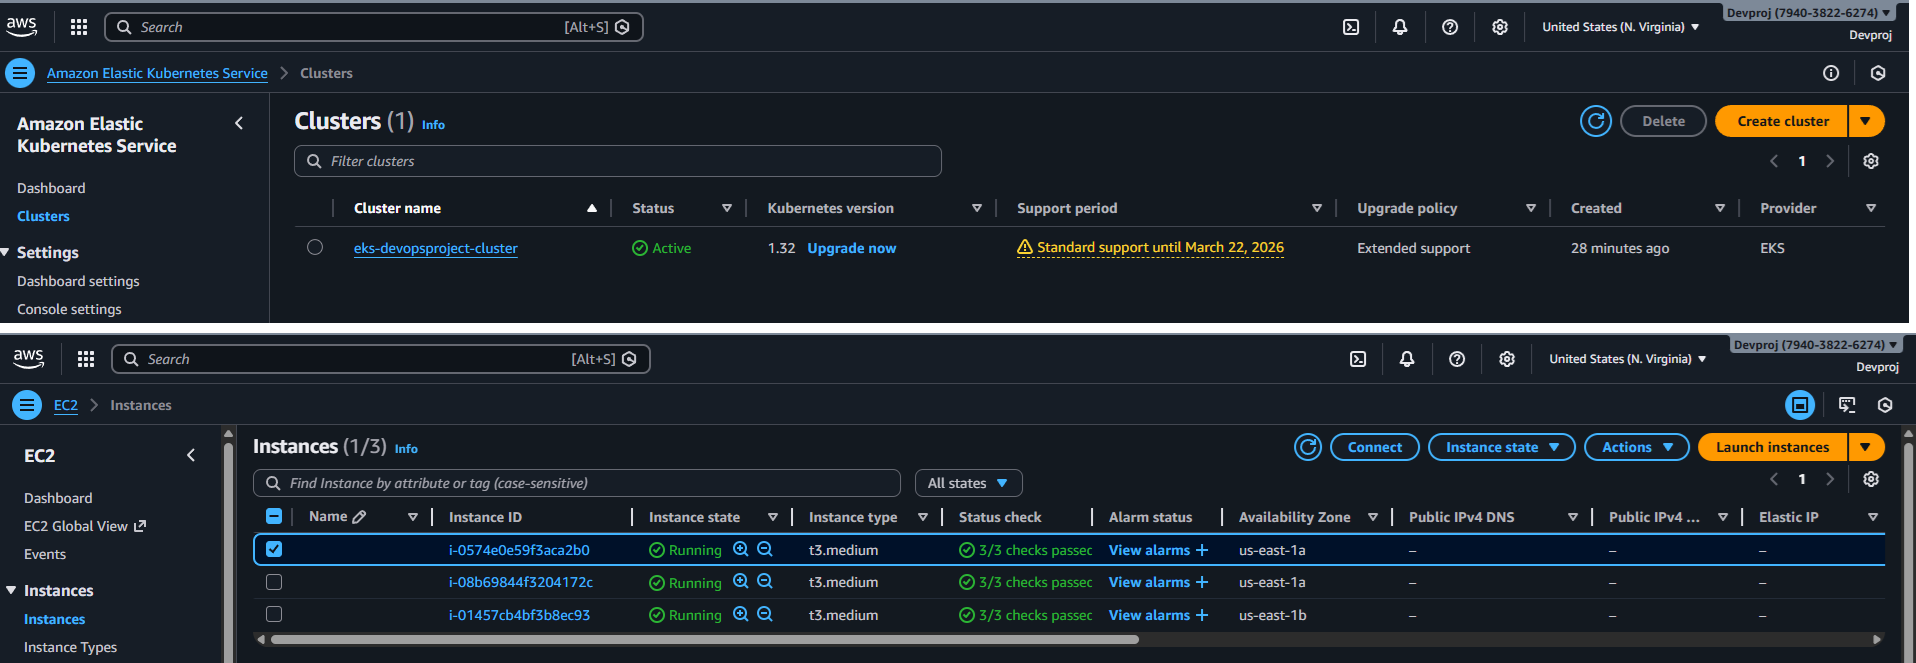This screenshot has height=663, width=1916.
Task: Check the box for instance i-01457cb4bf3b8ec93
Action: [274, 614]
